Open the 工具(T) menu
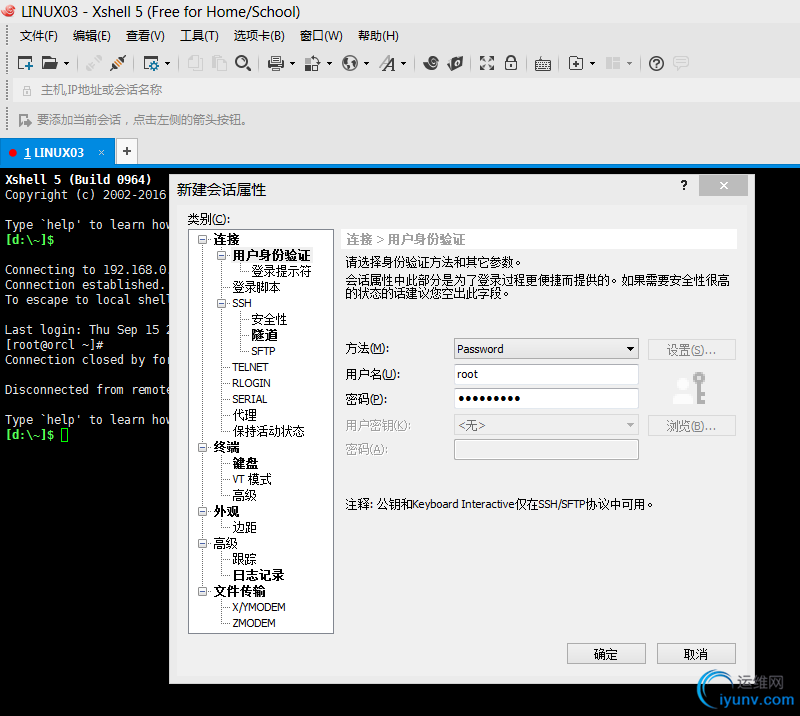This screenshot has width=800, height=716. click(x=199, y=36)
